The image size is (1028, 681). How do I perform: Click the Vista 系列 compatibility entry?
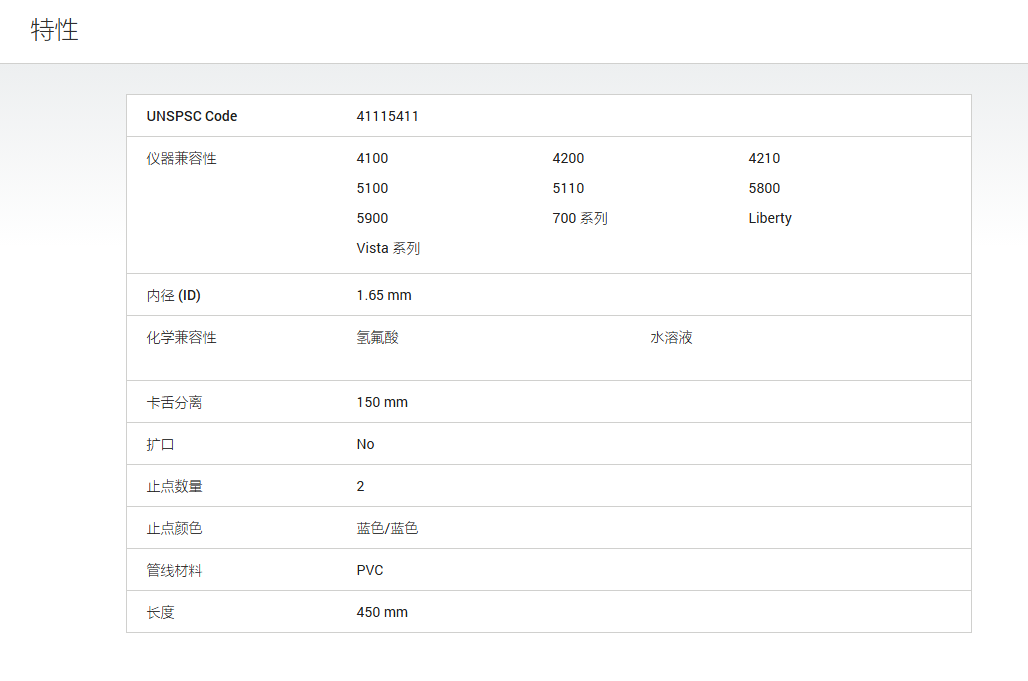[x=388, y=248]
